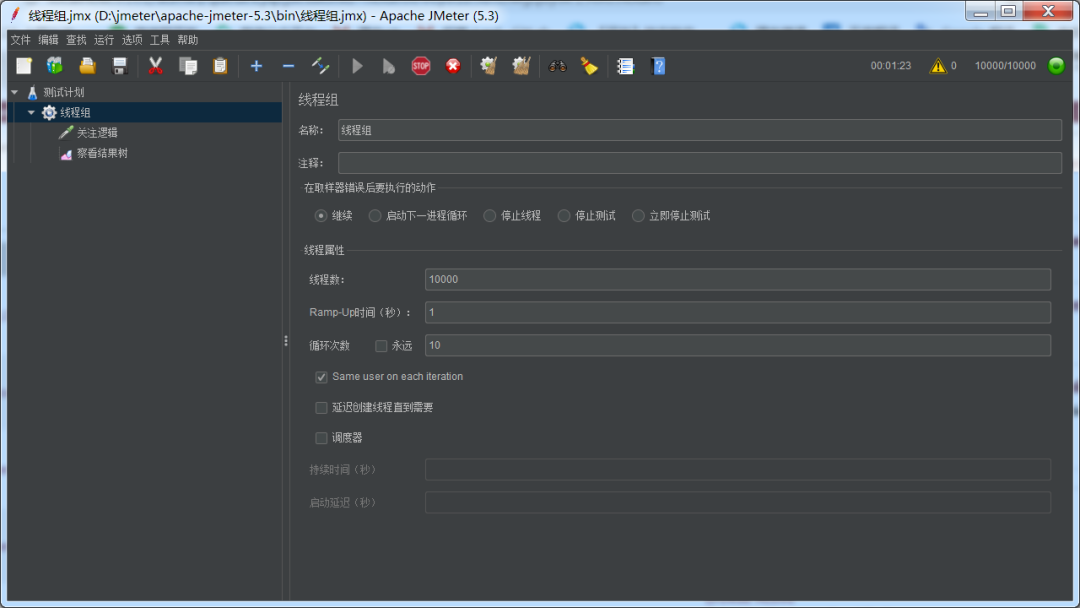The width and height of the screenshot is (1080, 608).
Task: Open the 文件 menu
Action: pyautogui.click(x=21, y=40)
